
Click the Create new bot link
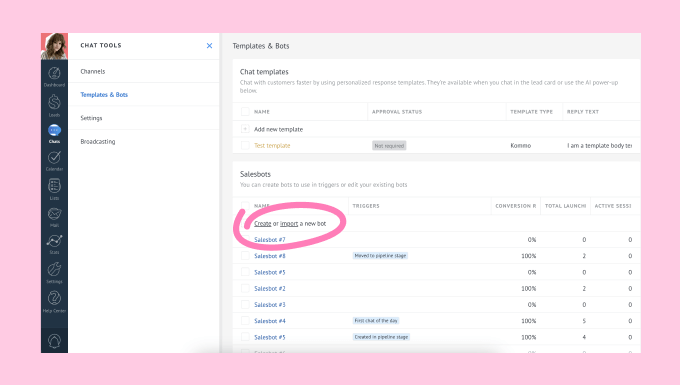click(262, 223)
